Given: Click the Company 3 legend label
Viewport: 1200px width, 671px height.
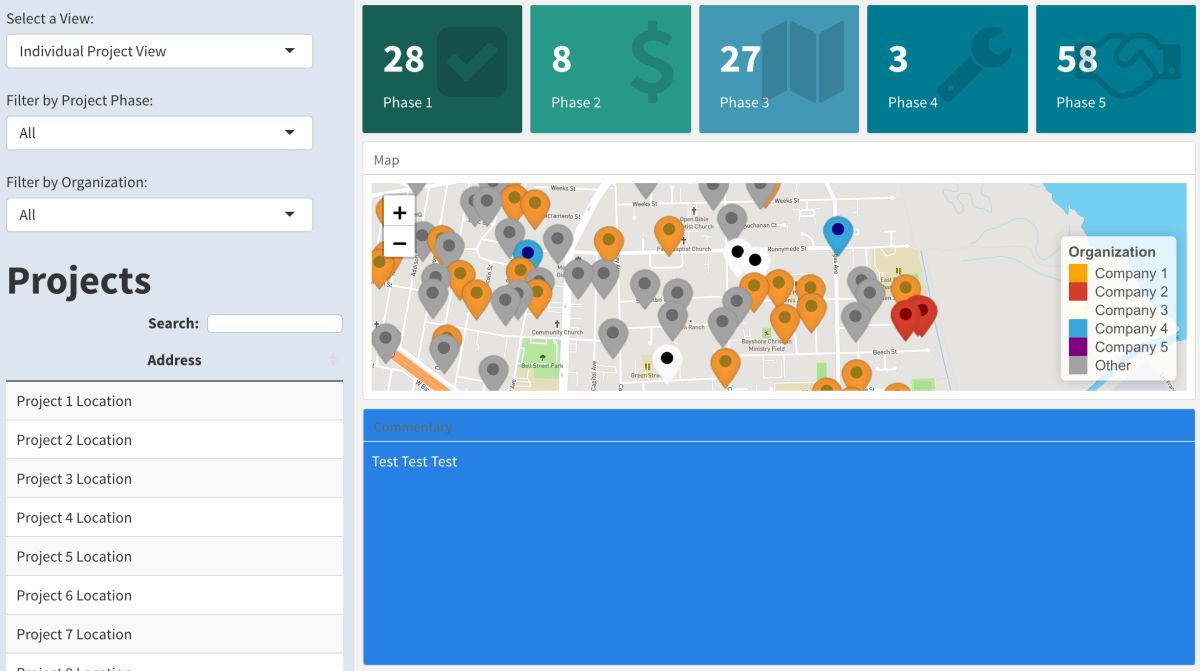Looking at the screenshot, I should [x=1131, y=310].
